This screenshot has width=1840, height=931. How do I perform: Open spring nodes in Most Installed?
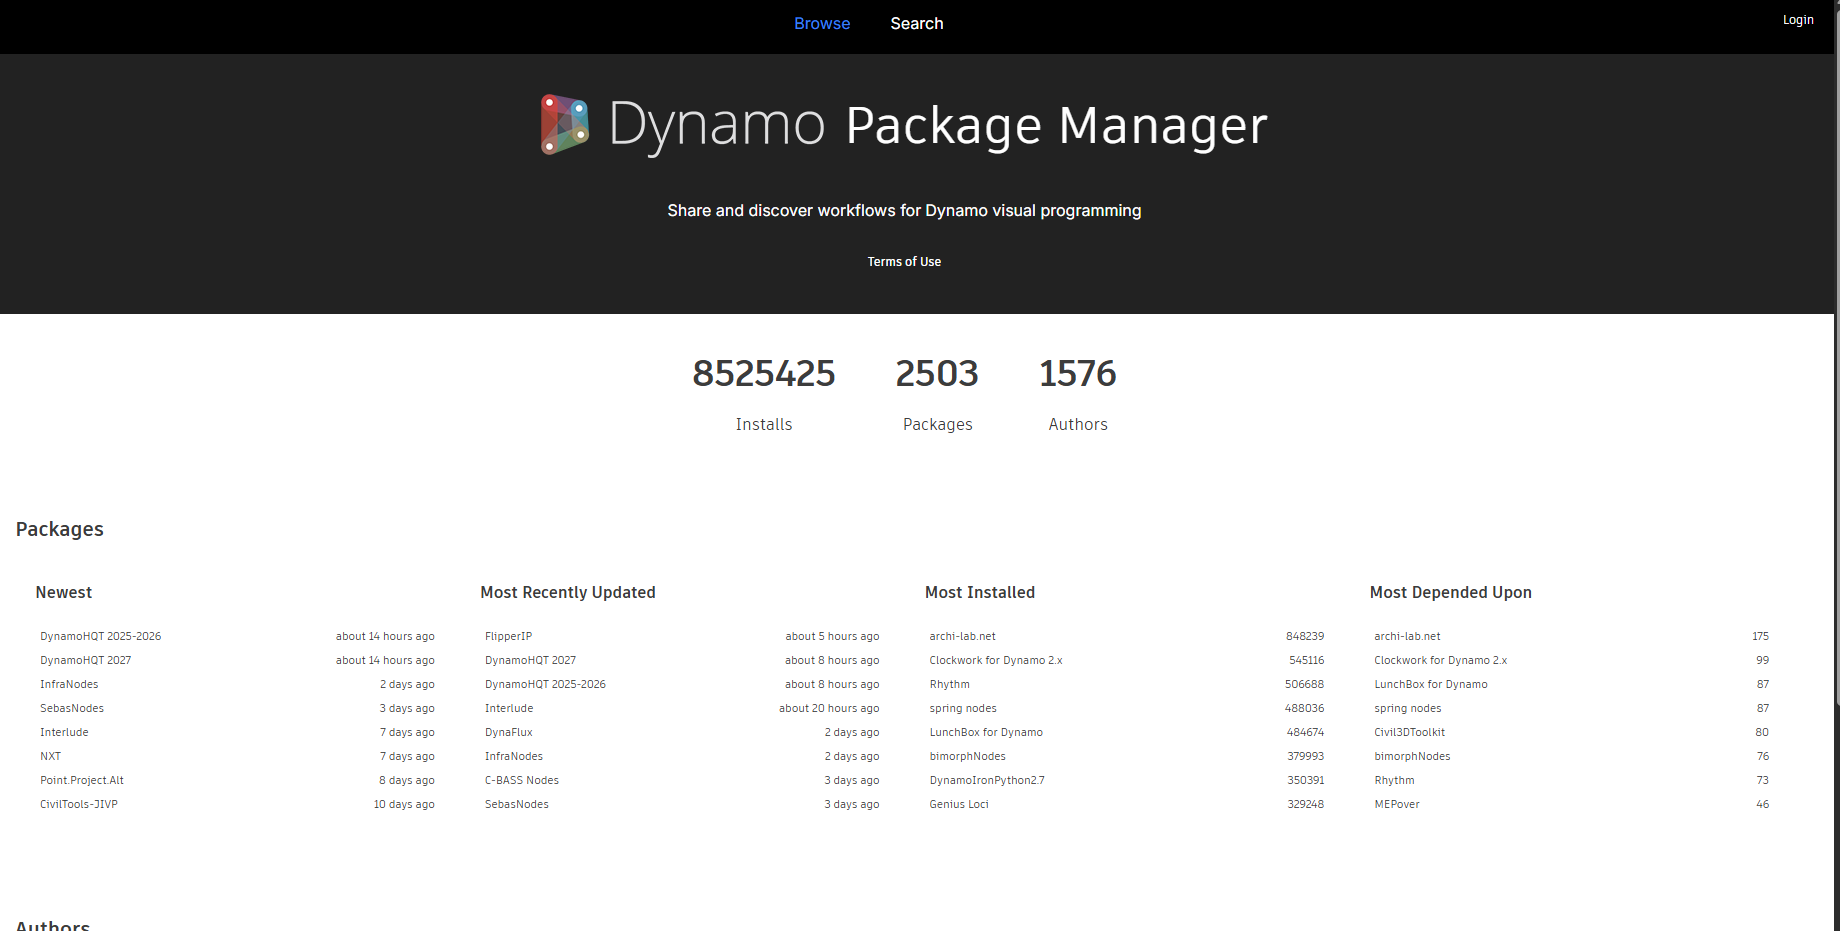click(x=963, y=708)
